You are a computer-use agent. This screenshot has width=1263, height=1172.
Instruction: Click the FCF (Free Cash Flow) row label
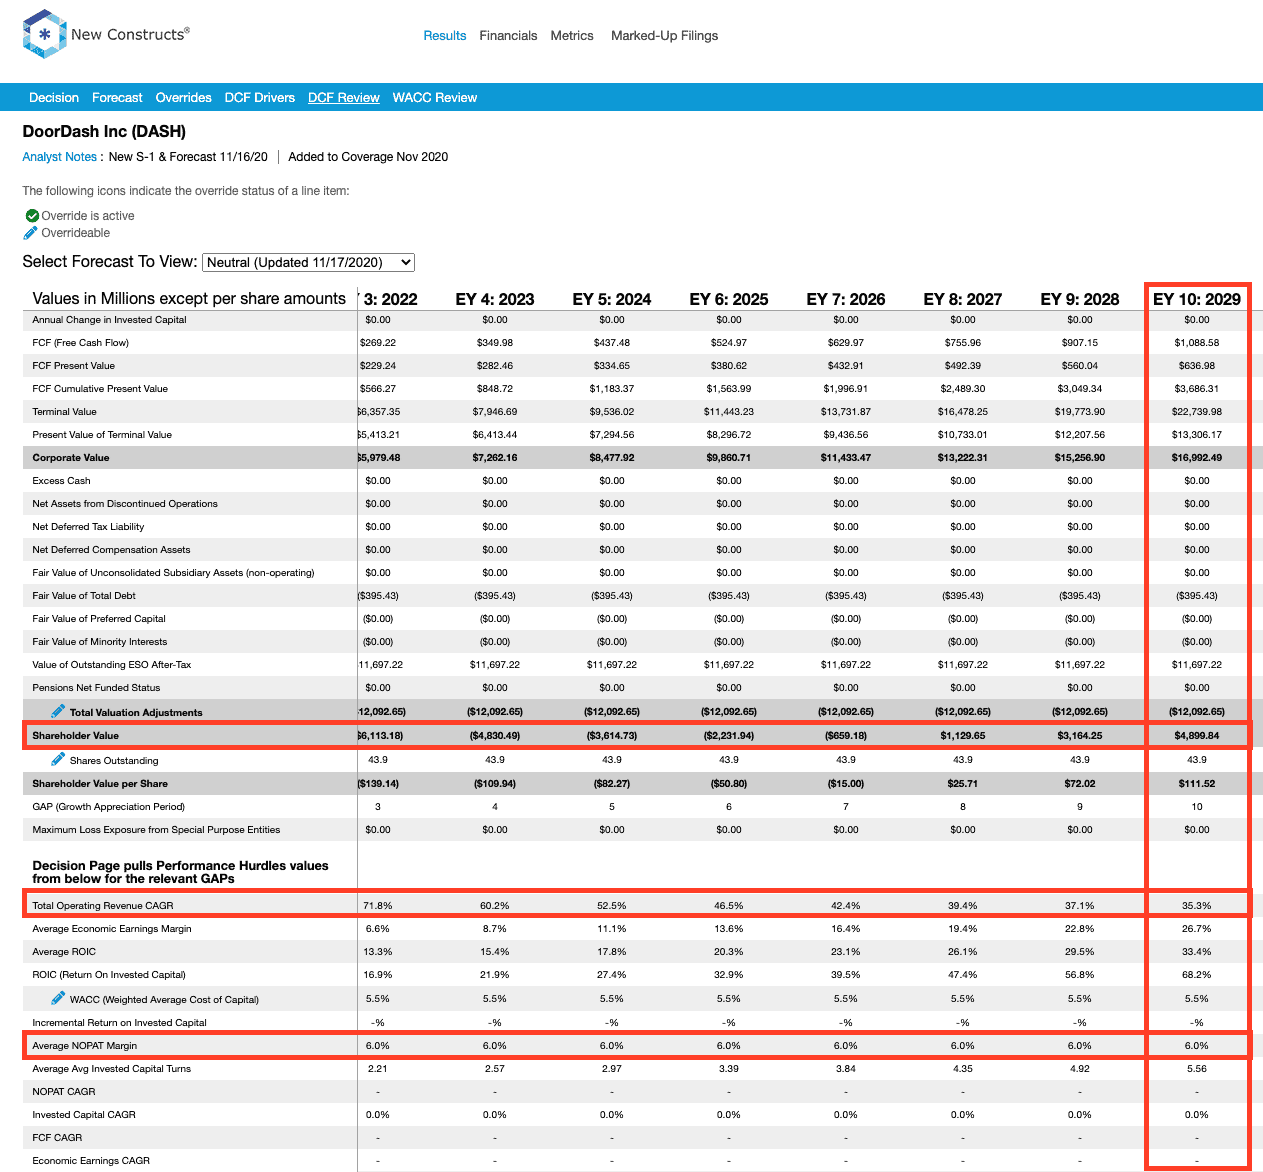tap(81, 343)
